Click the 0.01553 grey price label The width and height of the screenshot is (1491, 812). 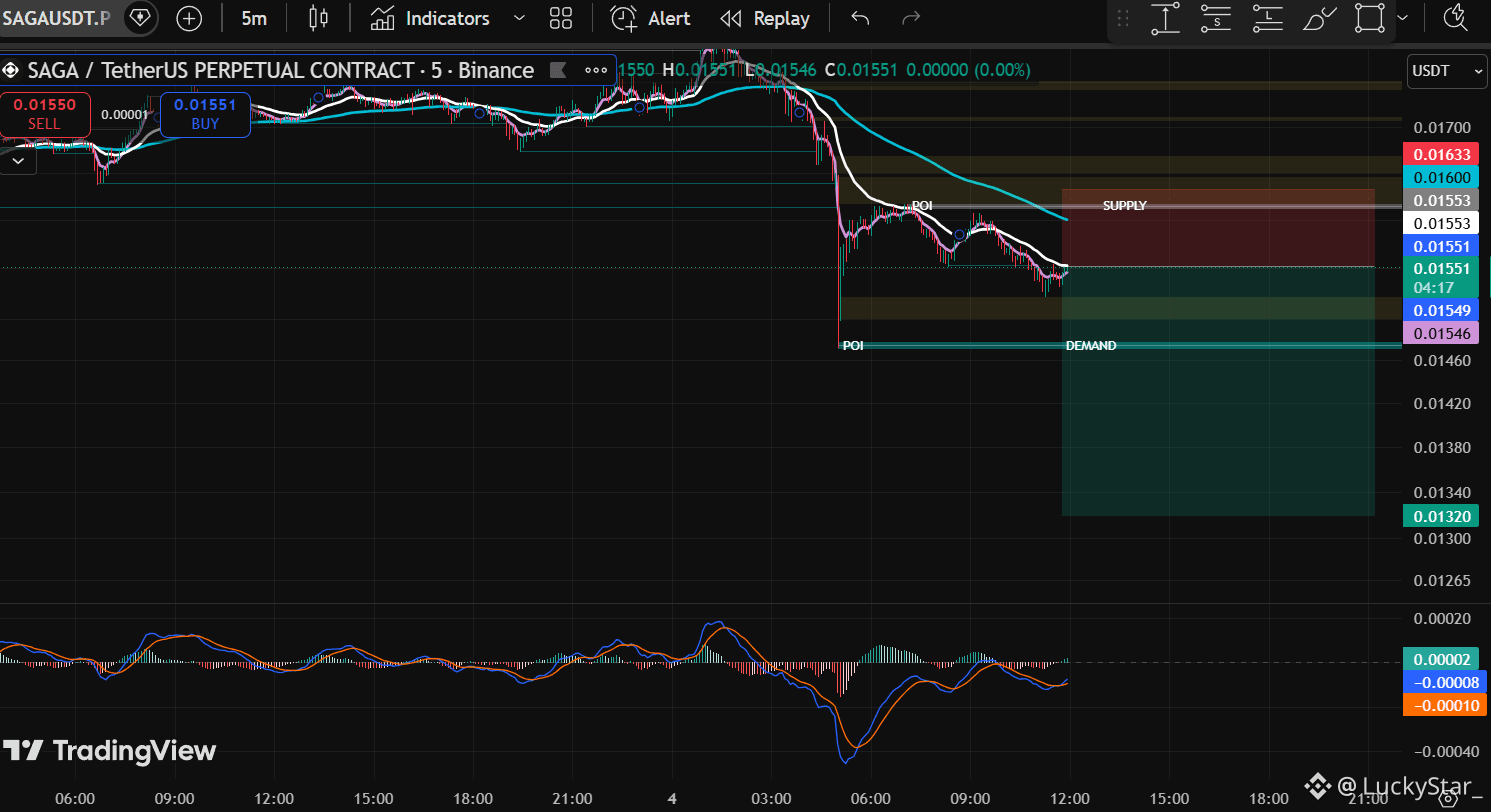click(1442, 200)
